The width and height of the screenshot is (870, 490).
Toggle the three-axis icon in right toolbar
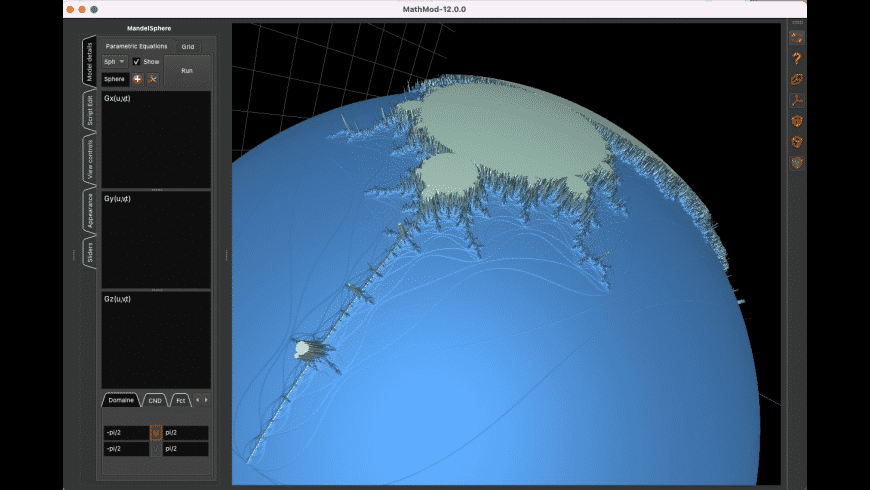797,100
